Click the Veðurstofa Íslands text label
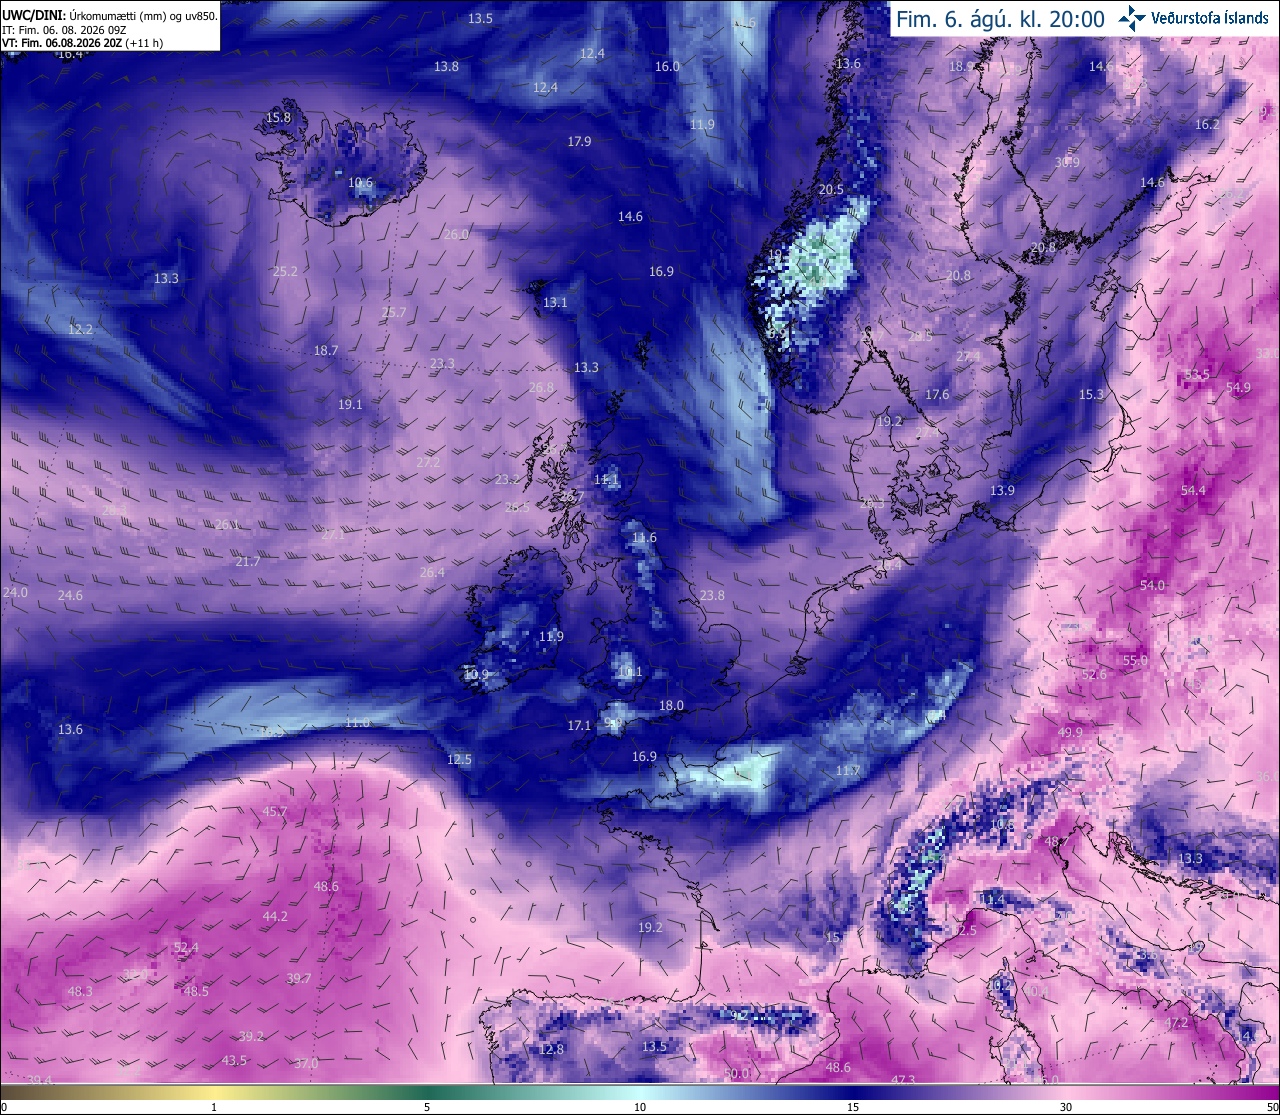 pos(1210,18)
